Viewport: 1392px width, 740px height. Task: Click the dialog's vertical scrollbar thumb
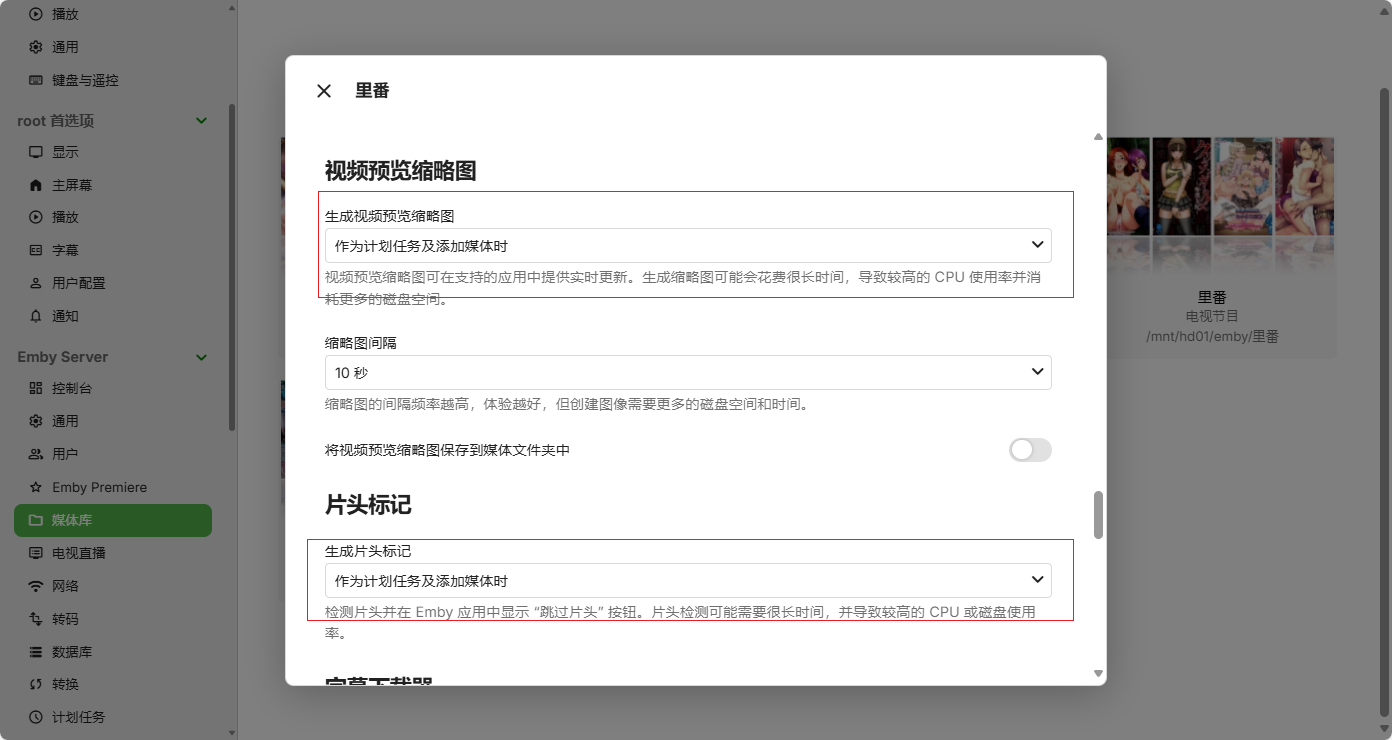click(1098, 514)
